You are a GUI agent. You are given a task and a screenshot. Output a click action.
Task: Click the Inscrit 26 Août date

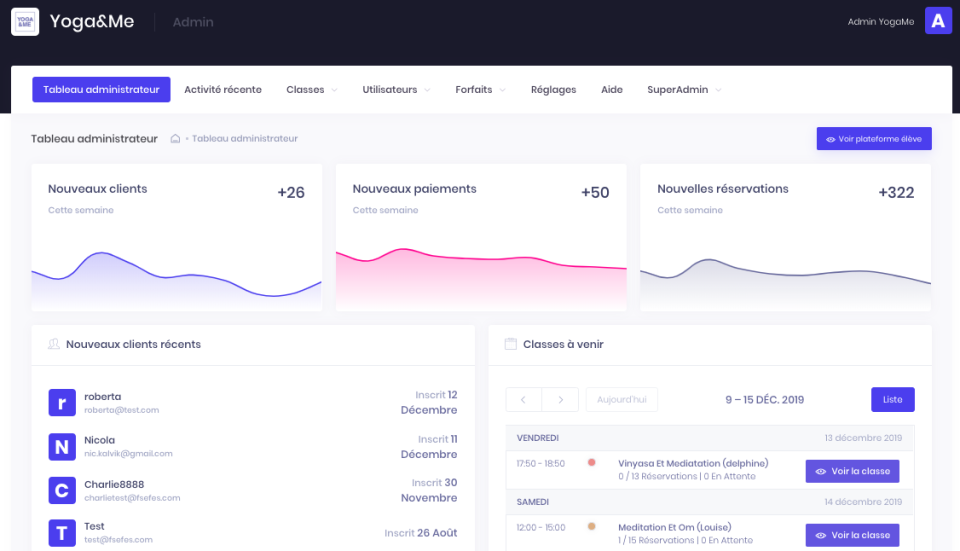click(x=421, y=533)
